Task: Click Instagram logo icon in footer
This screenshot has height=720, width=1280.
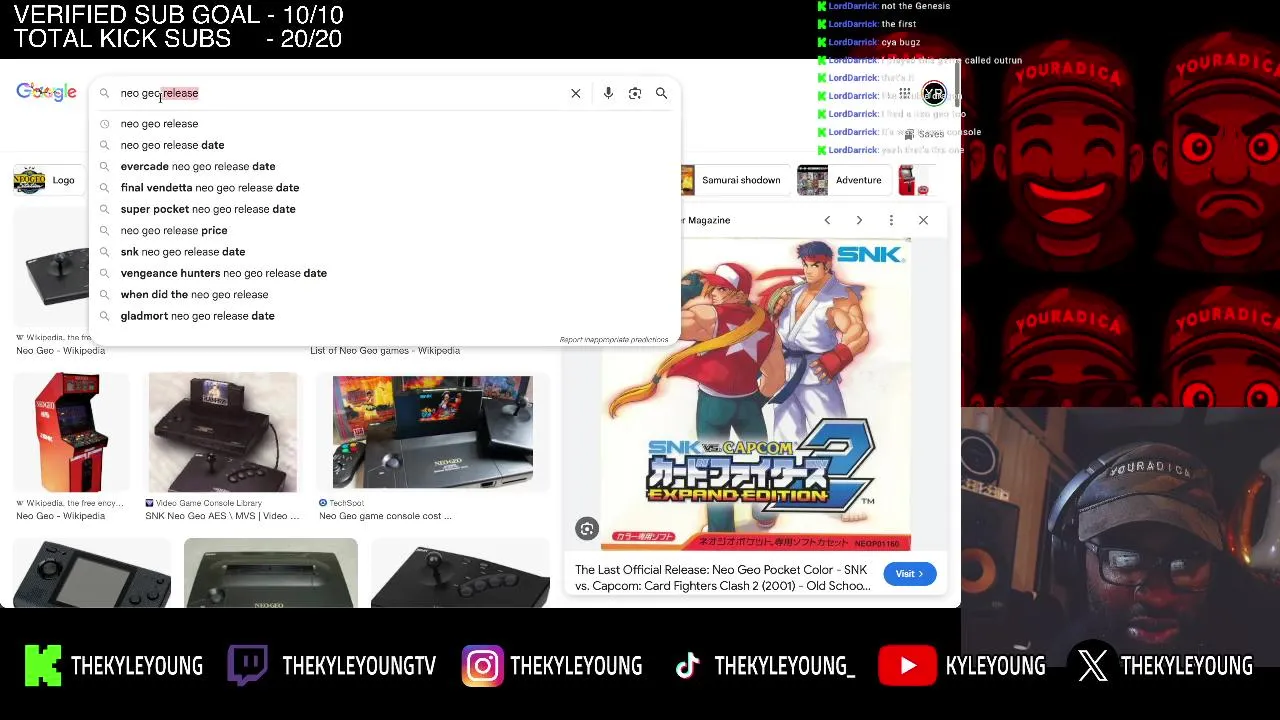Action: pyautogui.click(x=482, y=666)
